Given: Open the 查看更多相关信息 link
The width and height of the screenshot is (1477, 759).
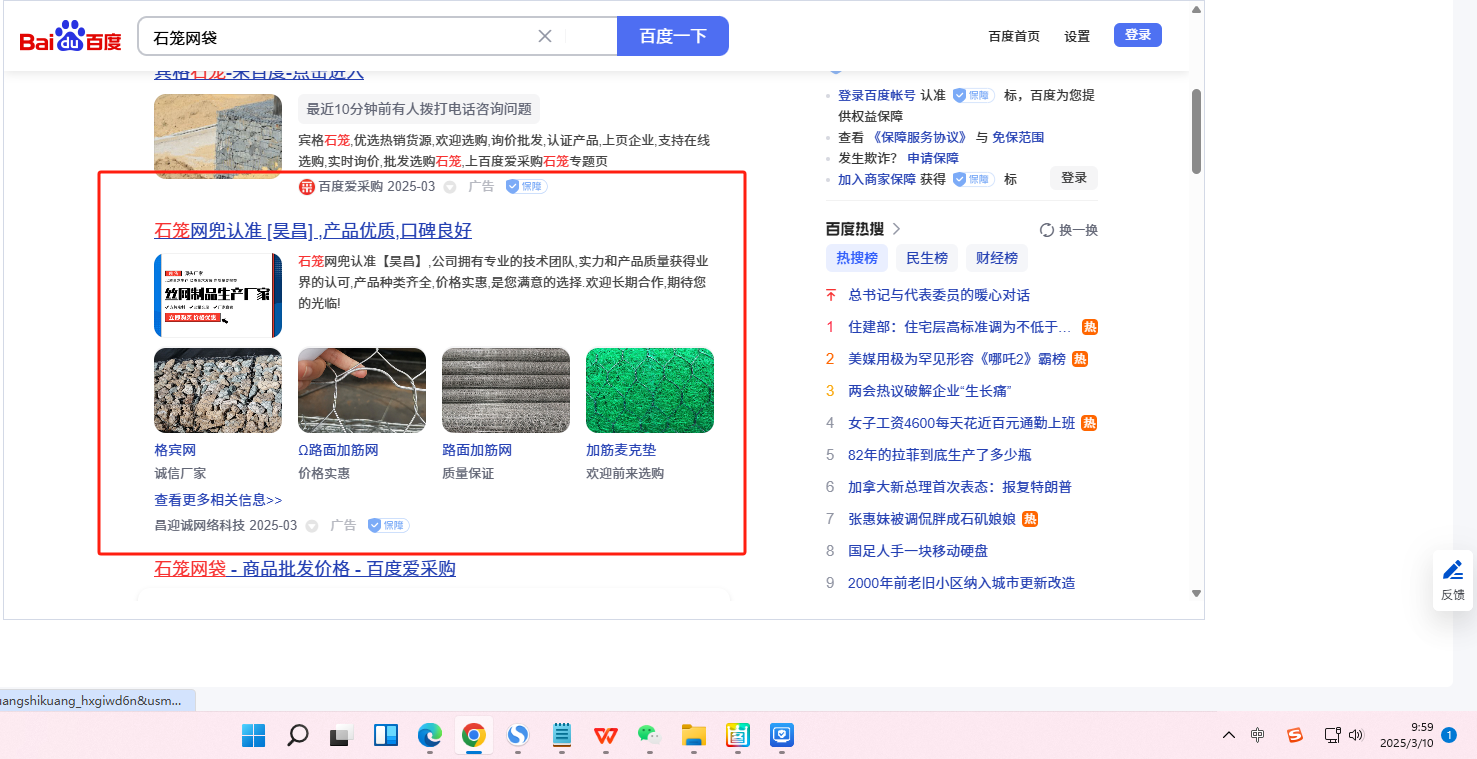Looking at the screenshot, I should (x=218, y=500).
